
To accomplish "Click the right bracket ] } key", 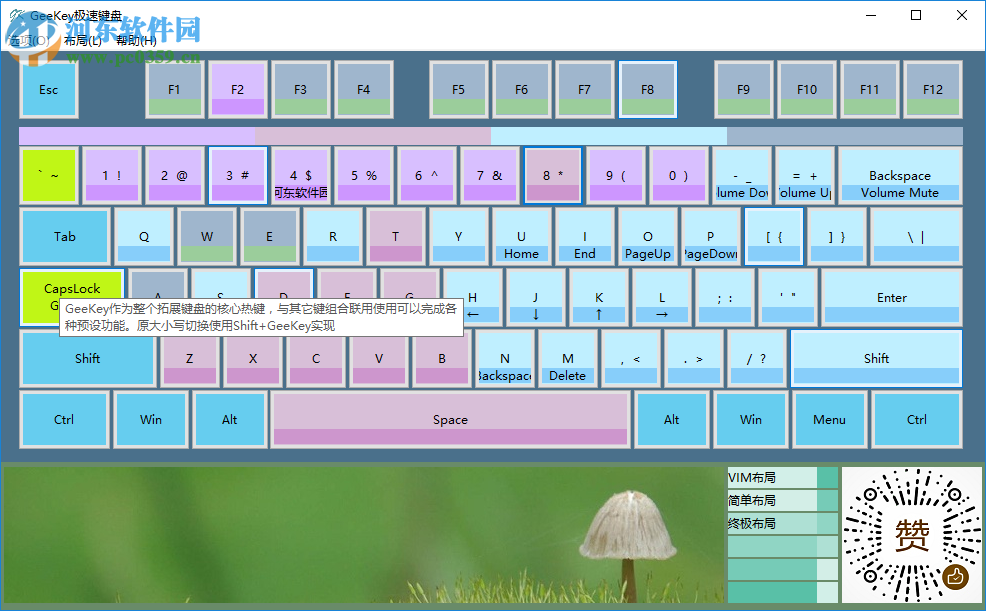I will 836,236.
